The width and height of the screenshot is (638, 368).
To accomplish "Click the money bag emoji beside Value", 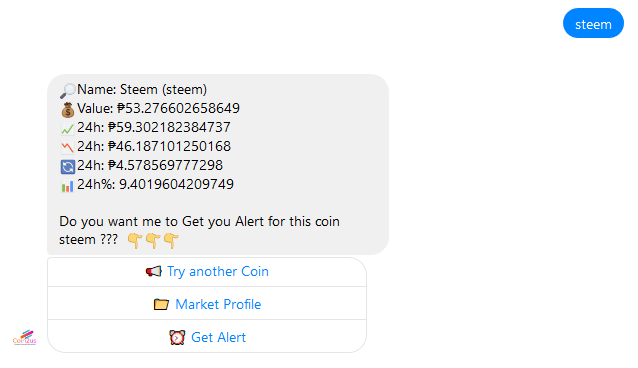I will click(68, 110).
